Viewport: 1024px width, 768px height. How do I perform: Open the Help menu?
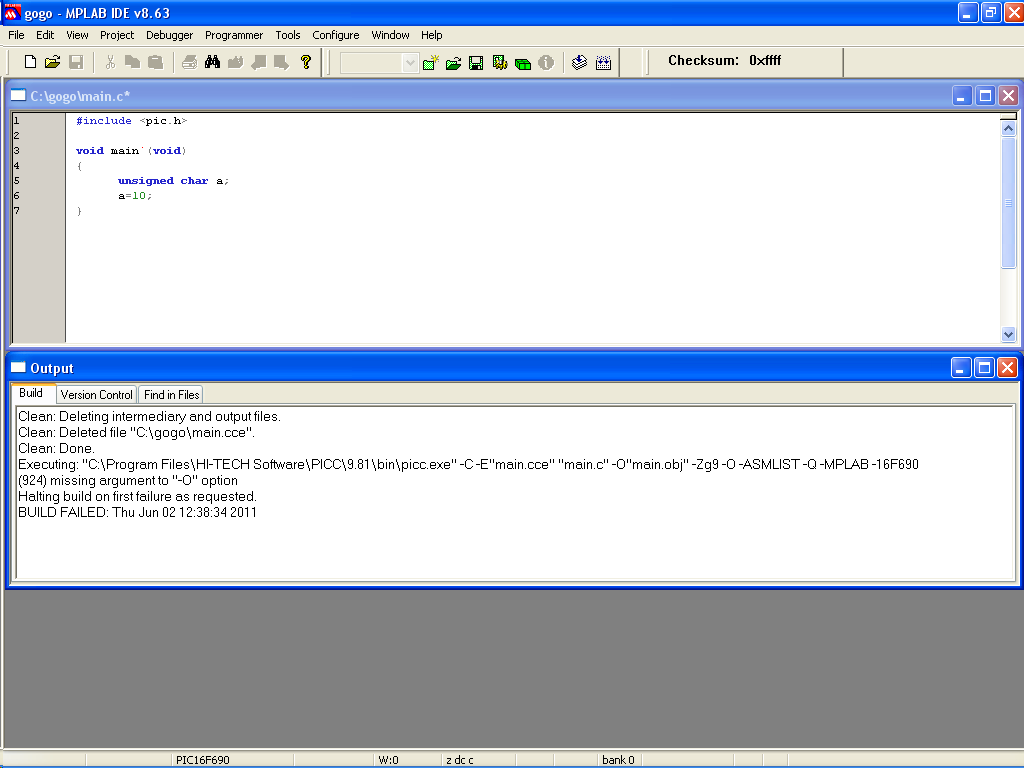pos(431,35)
